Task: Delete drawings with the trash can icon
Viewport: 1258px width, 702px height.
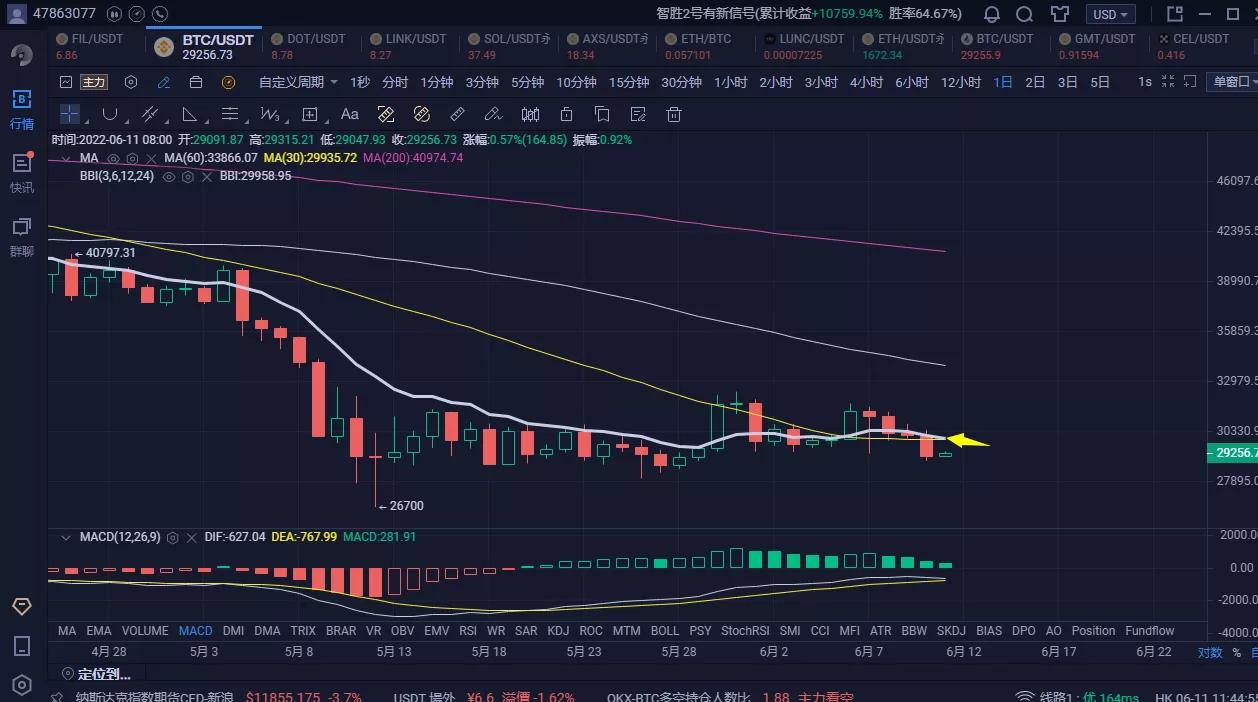Action: (674, 114)
